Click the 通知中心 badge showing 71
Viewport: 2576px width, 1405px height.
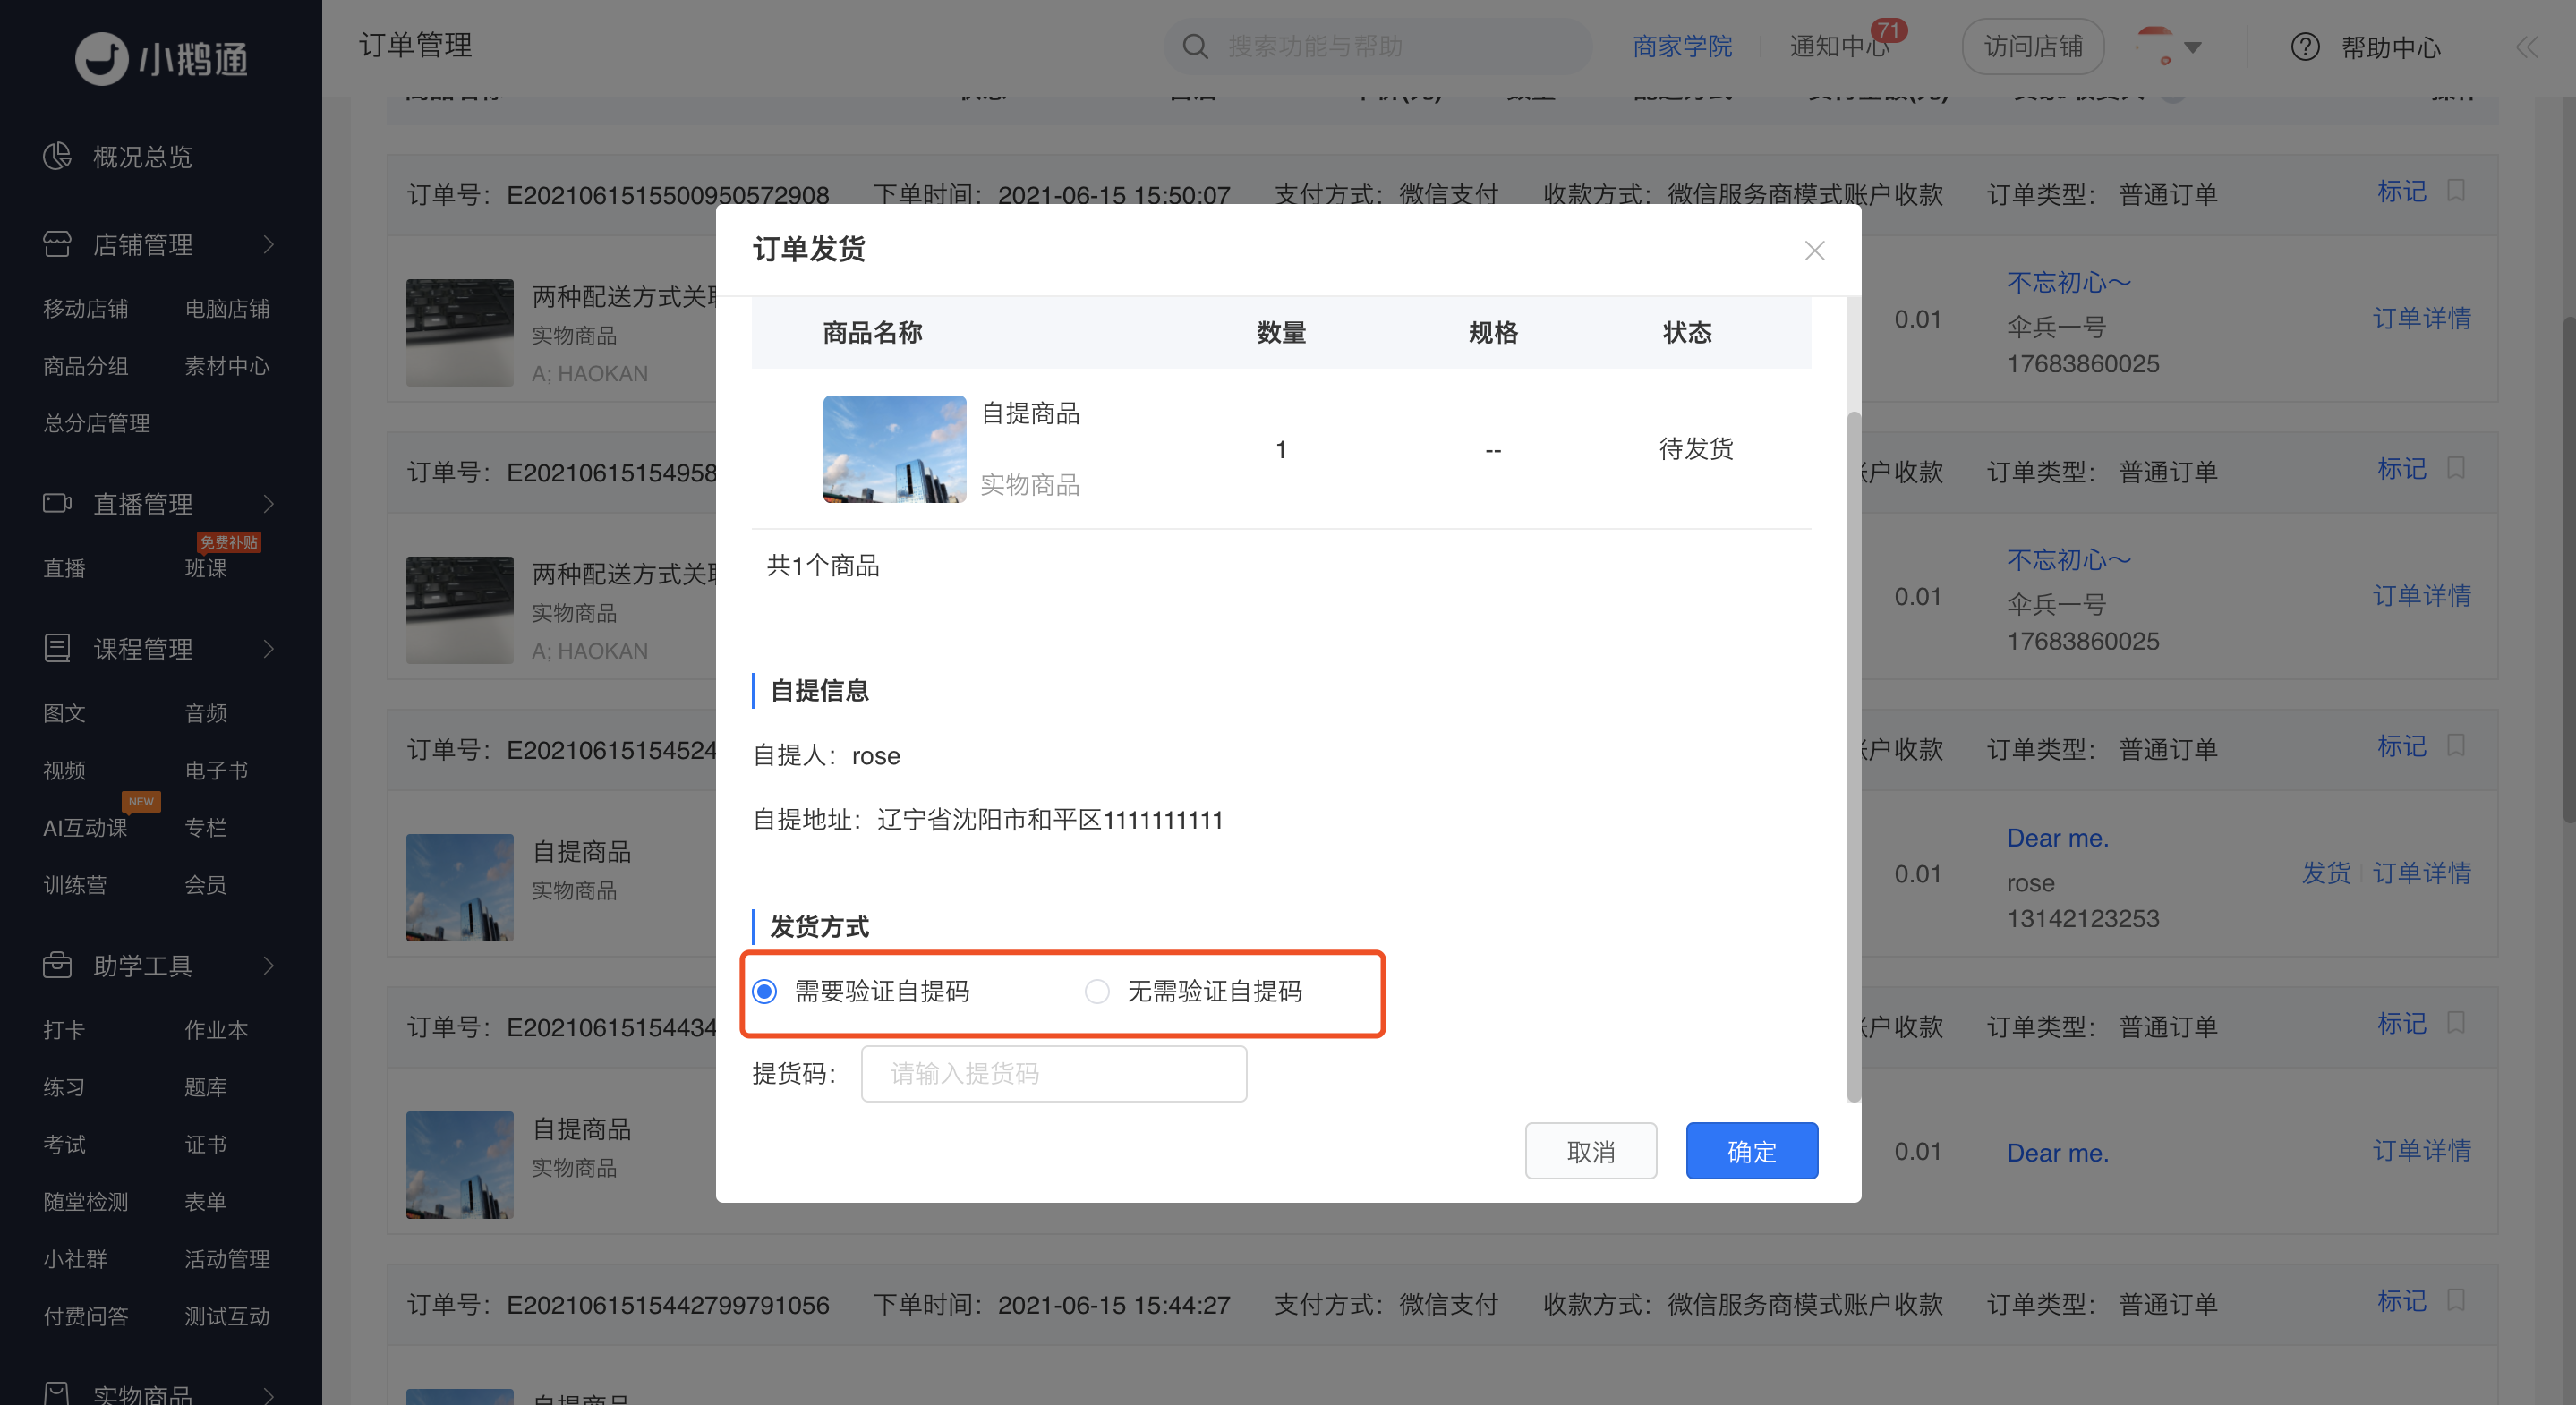tap(1887, 30)
